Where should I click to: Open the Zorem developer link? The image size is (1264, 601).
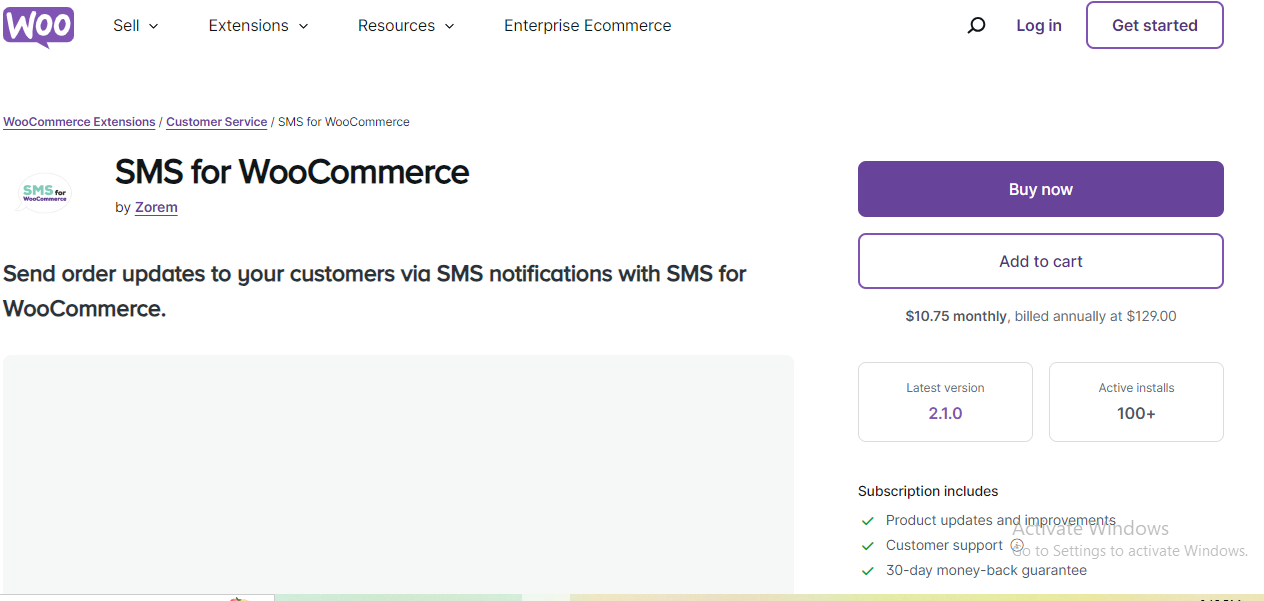tap(156, 208)
